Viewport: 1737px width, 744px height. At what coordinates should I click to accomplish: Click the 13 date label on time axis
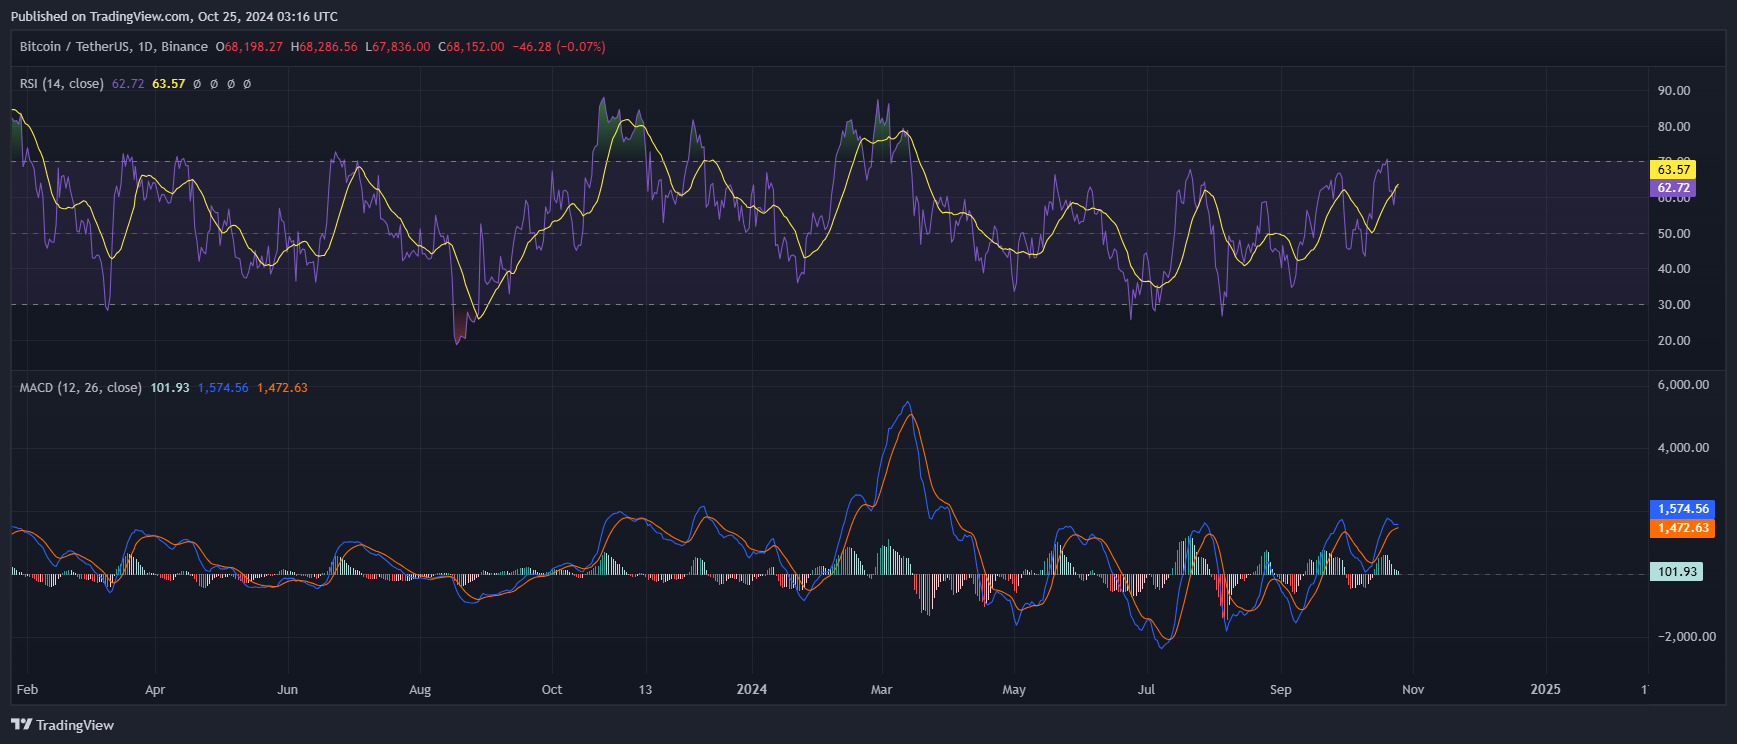tap(645, 690)
